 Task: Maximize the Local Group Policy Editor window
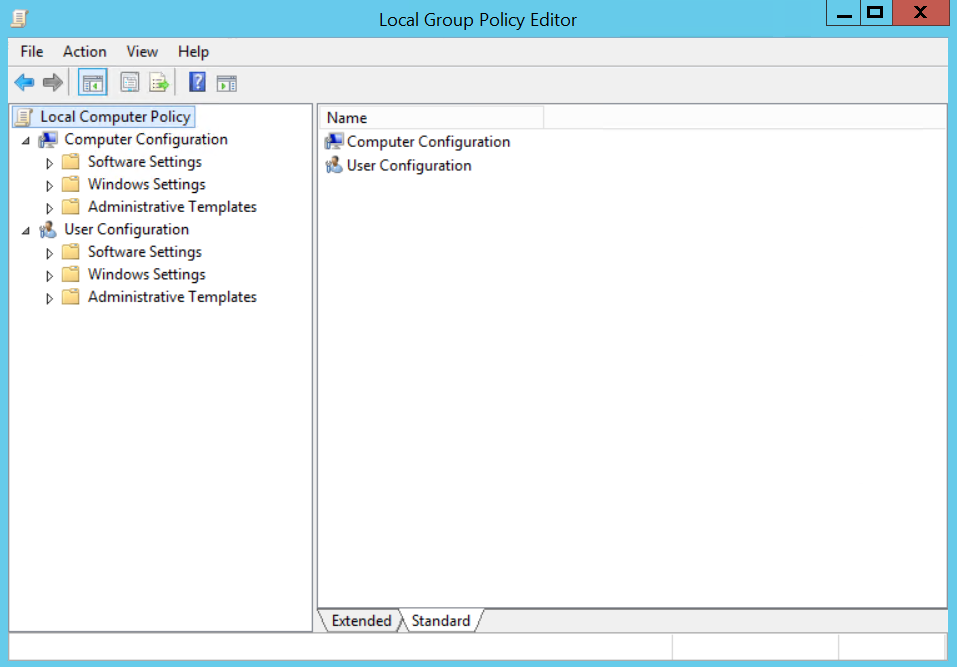click(876, 13)
